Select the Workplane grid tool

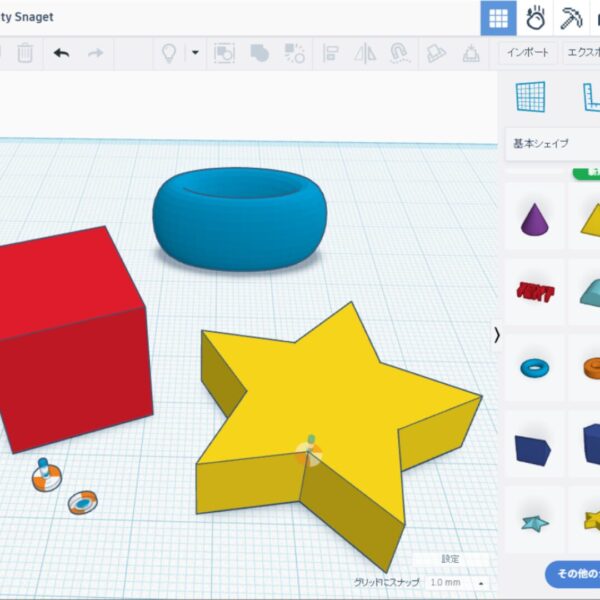point(530,96)
